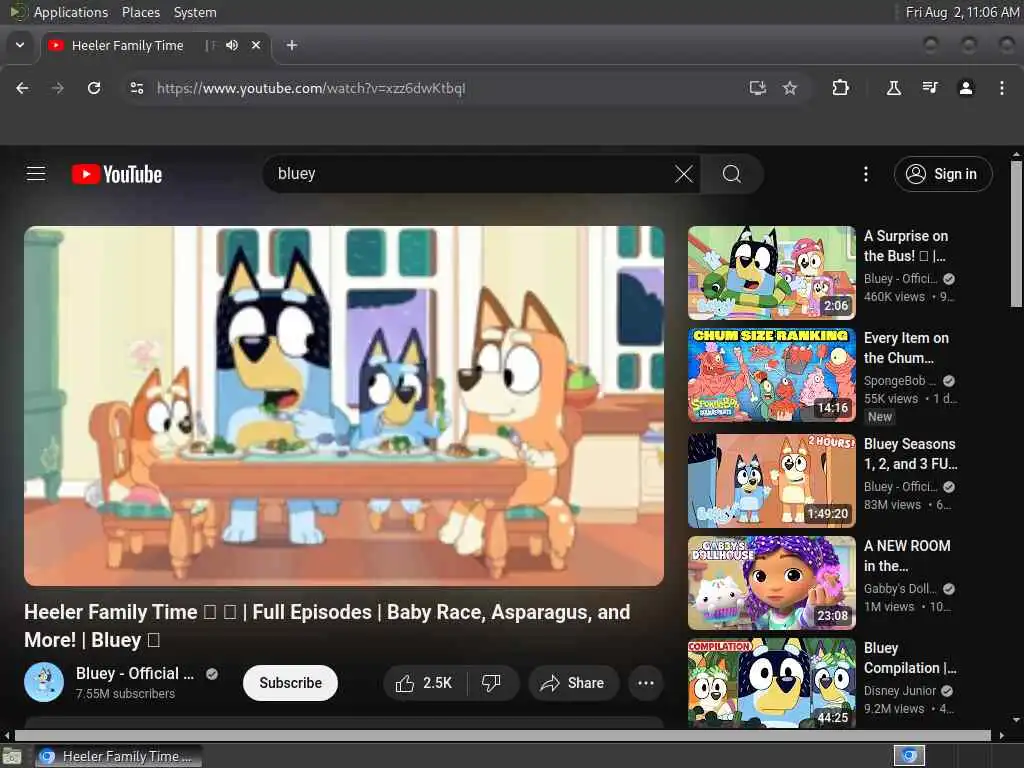The image size is (1024, 768).
Task: Click the main video player
Action: 344,406
